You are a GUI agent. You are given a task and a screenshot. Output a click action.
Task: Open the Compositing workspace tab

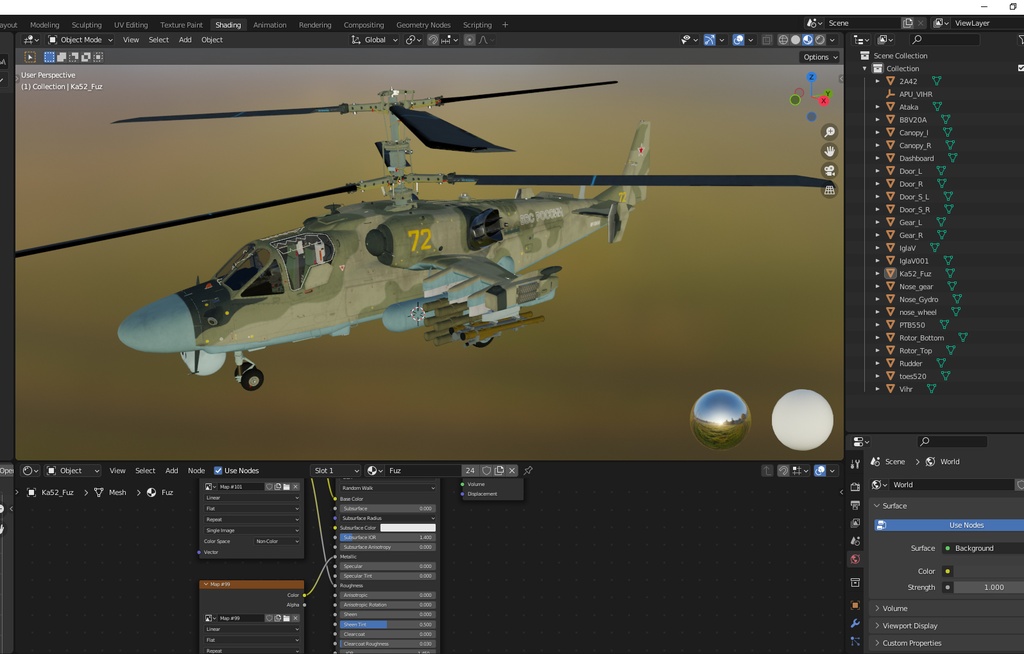[x=363, y=24]
